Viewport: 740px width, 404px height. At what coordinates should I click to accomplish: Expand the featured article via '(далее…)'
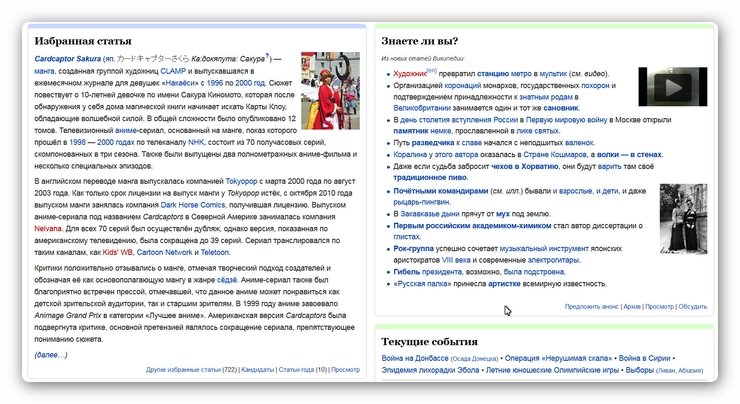(x=50, y=354)
